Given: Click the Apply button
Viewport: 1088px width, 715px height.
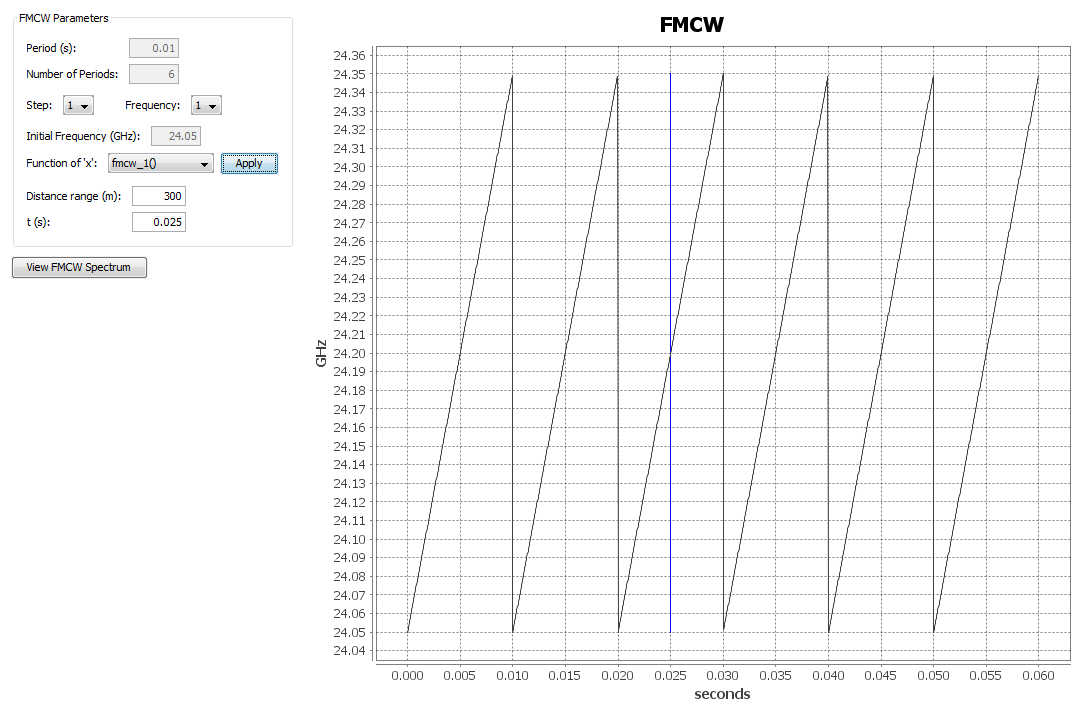Looking at the screenshot, I should click(x=249, y=164).
